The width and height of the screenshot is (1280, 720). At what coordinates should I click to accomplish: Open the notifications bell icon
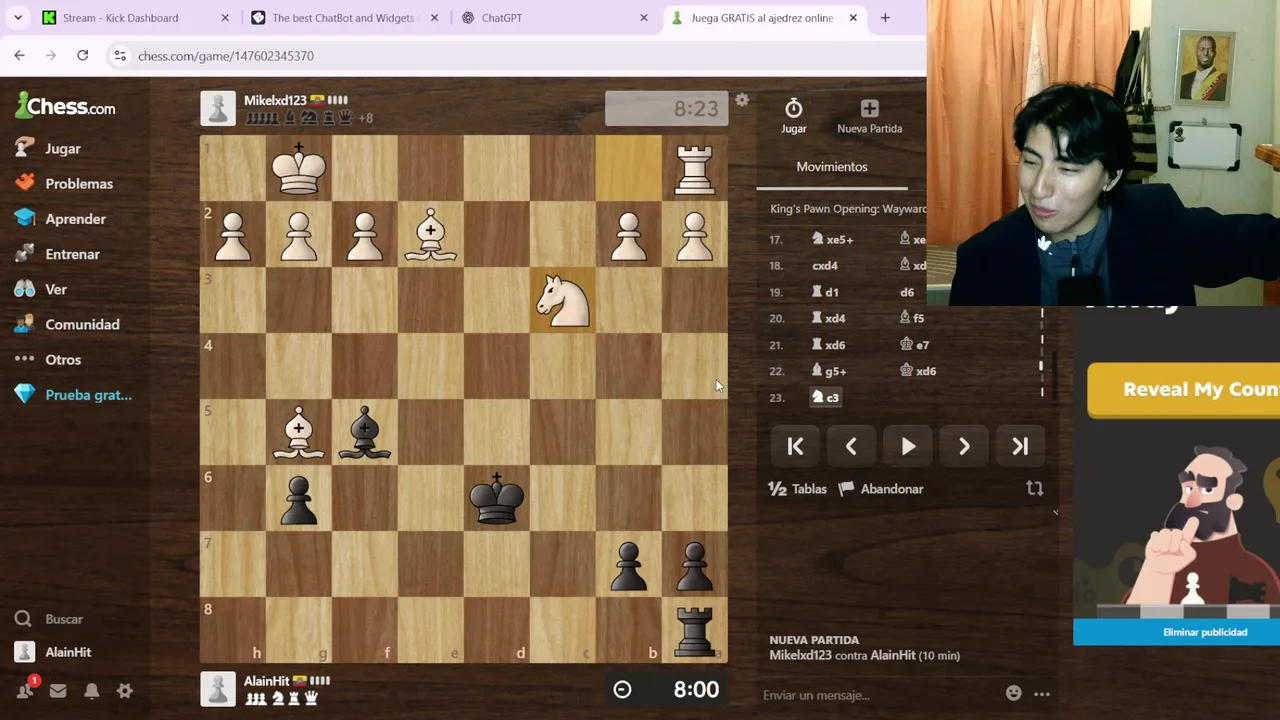[91, 691]
